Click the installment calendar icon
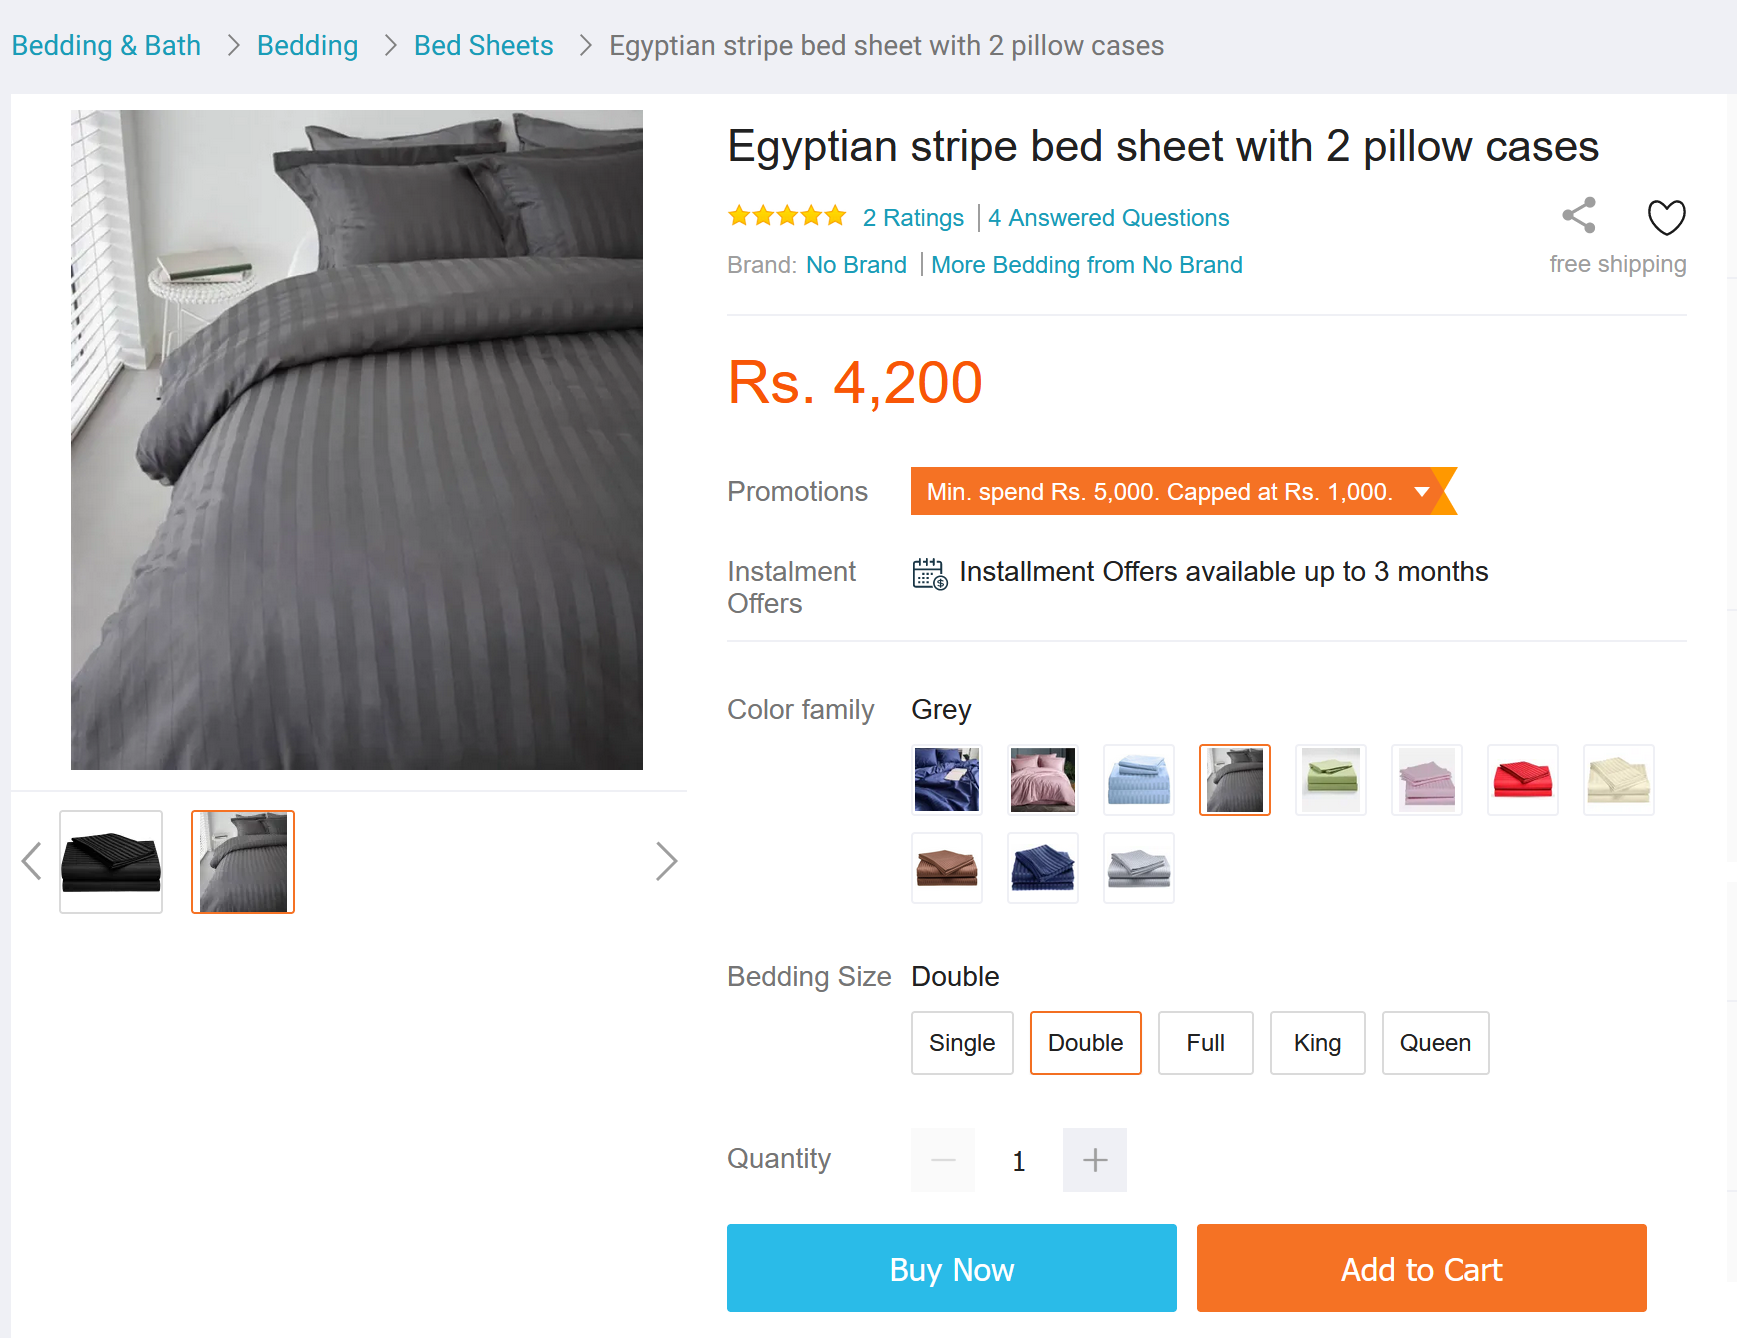Viewport: 1737px width, 1338px height. coord(930,574)
